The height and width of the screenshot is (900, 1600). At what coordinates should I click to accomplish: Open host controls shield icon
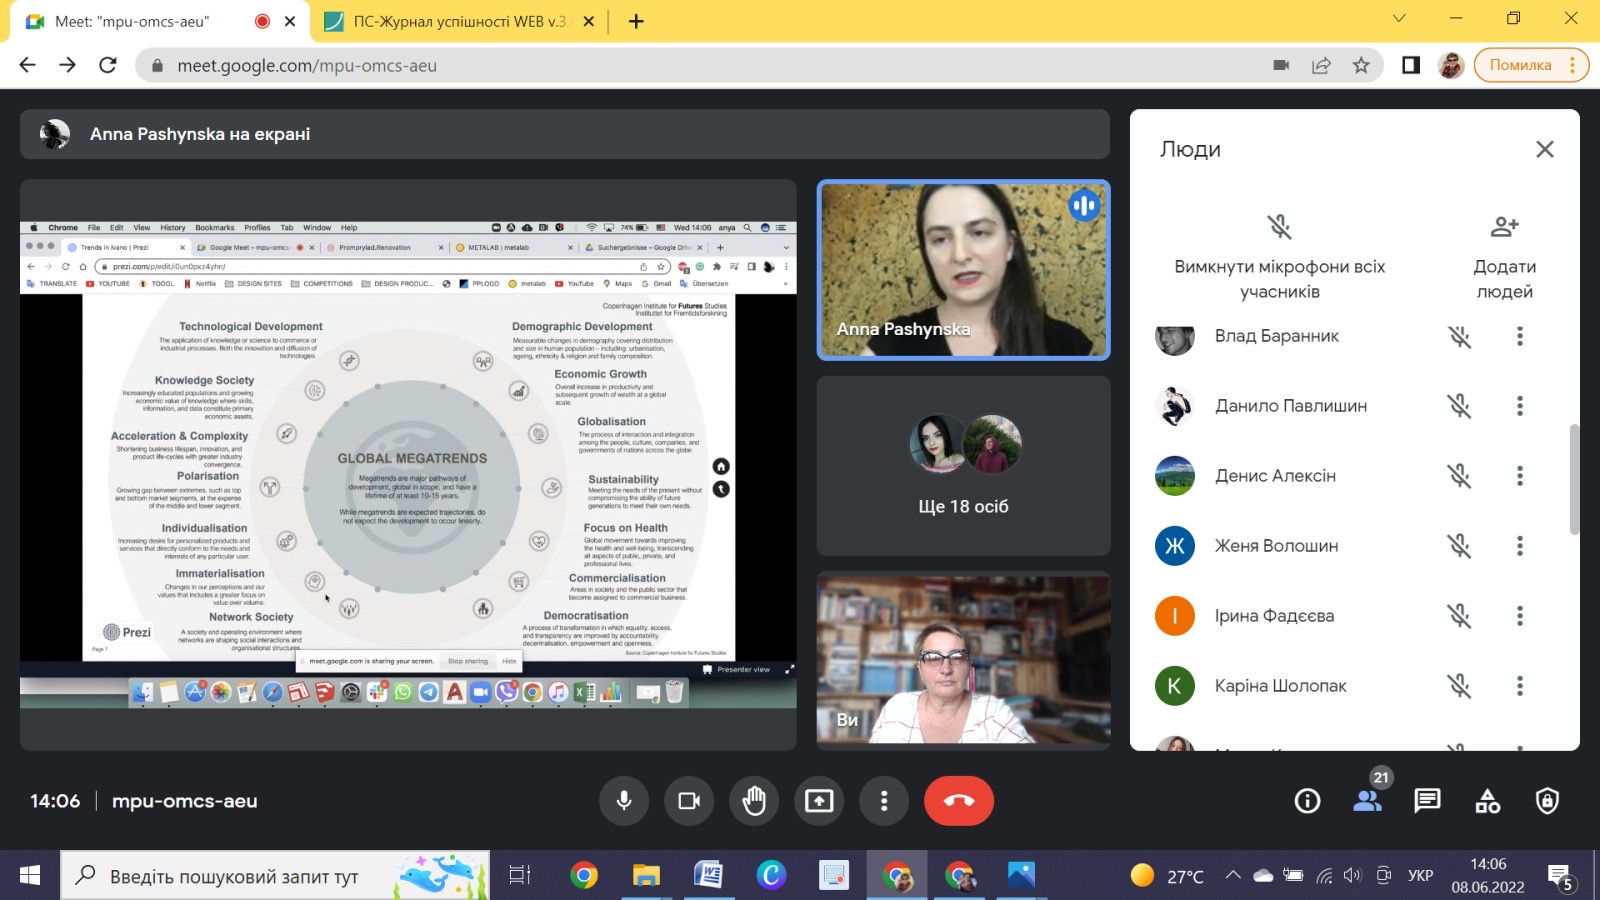[x=1547, y=801]
